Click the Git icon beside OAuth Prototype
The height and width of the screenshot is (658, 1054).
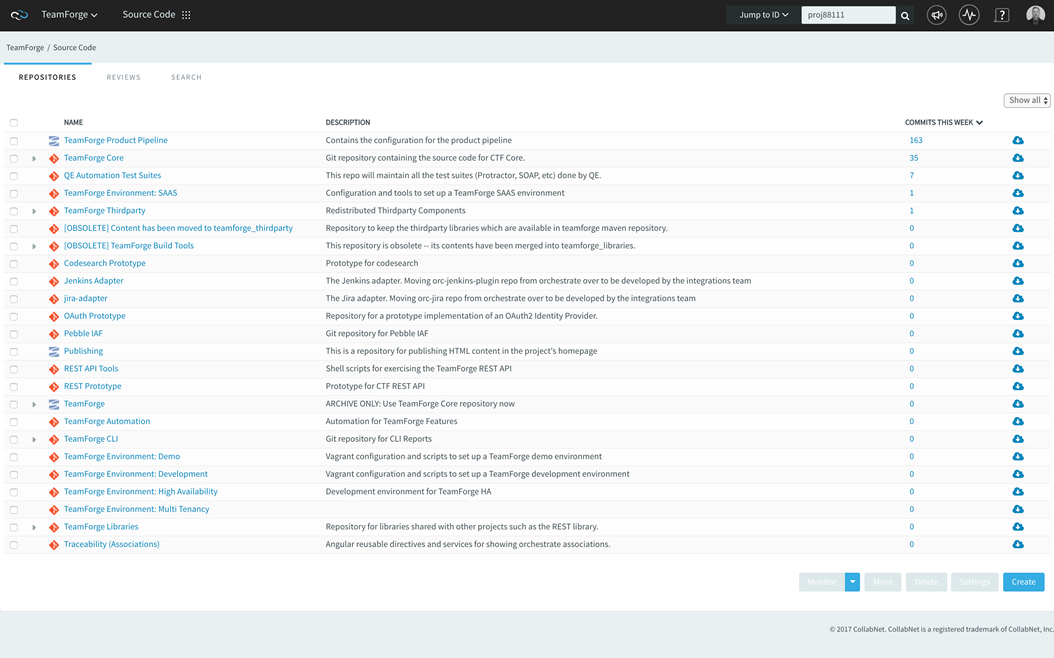pyautogui.click(x=54, y=317)
